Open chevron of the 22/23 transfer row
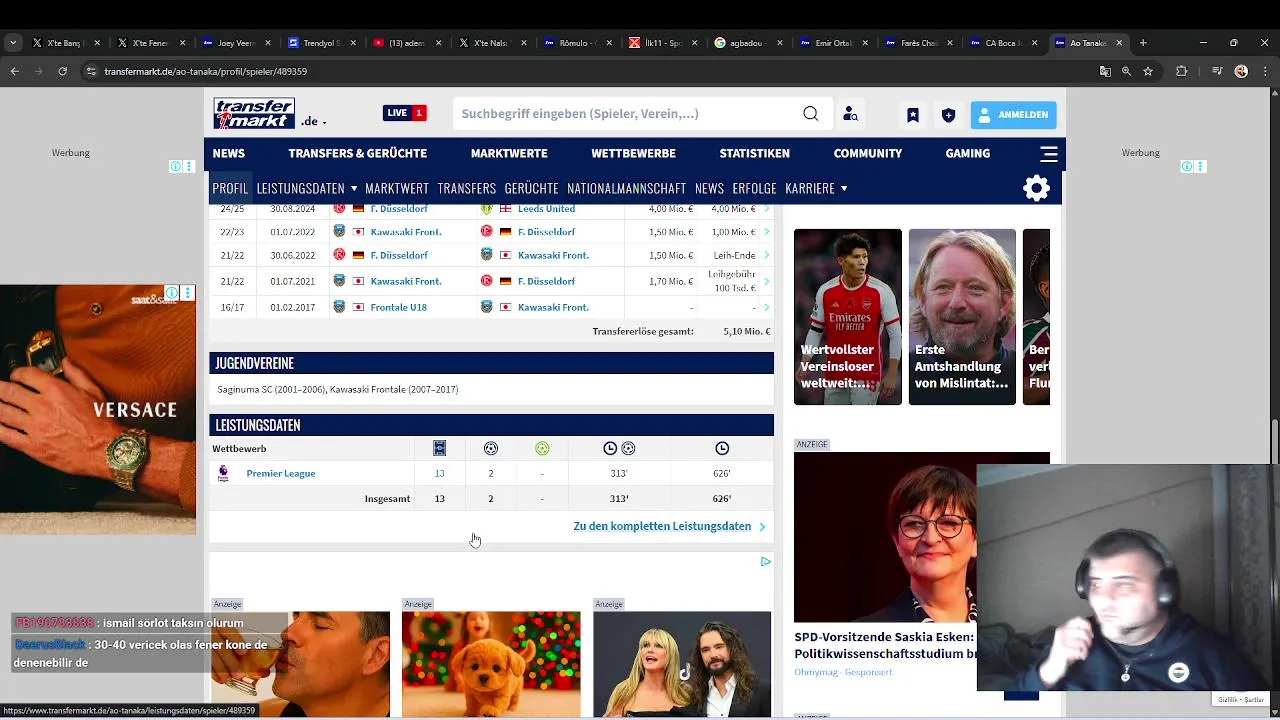 click(766, 232)
